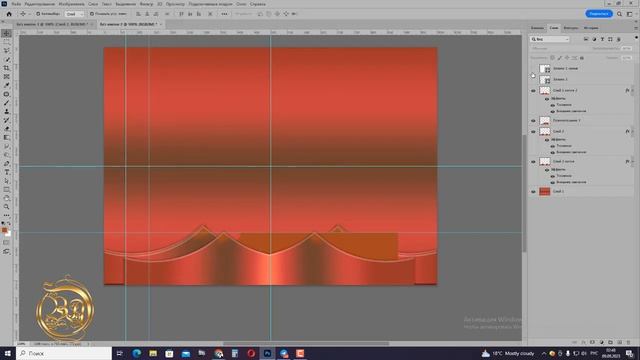
Task: Click fx badge on 'Слой 2' layer
Action: pos(627,131)
